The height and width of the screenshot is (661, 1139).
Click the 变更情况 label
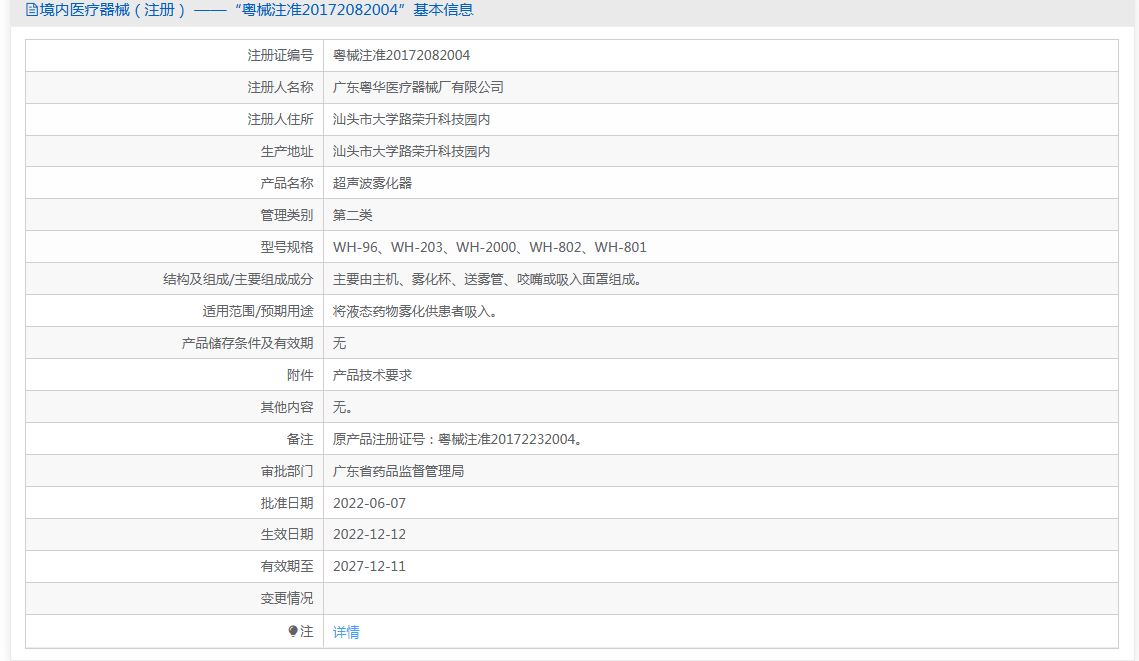click(287, 598)
